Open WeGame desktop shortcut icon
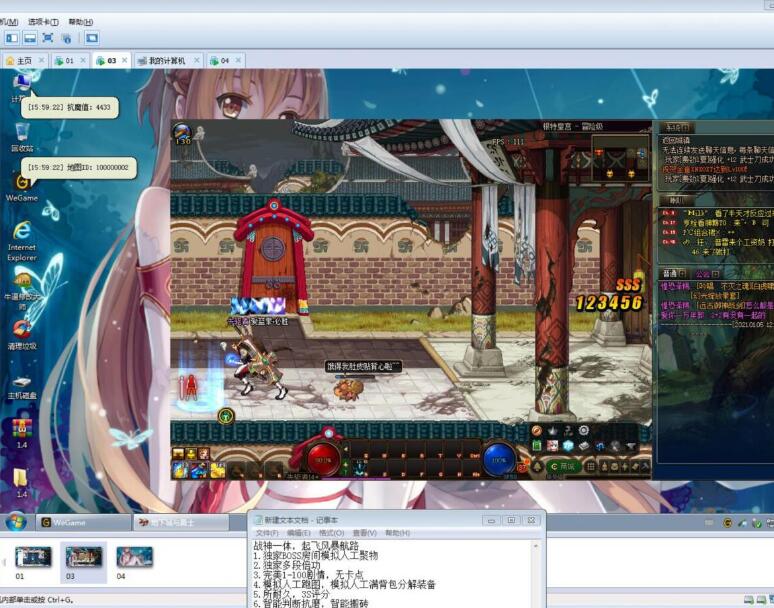Viewport: 774px width, 608px height. (x=22, y=187)
